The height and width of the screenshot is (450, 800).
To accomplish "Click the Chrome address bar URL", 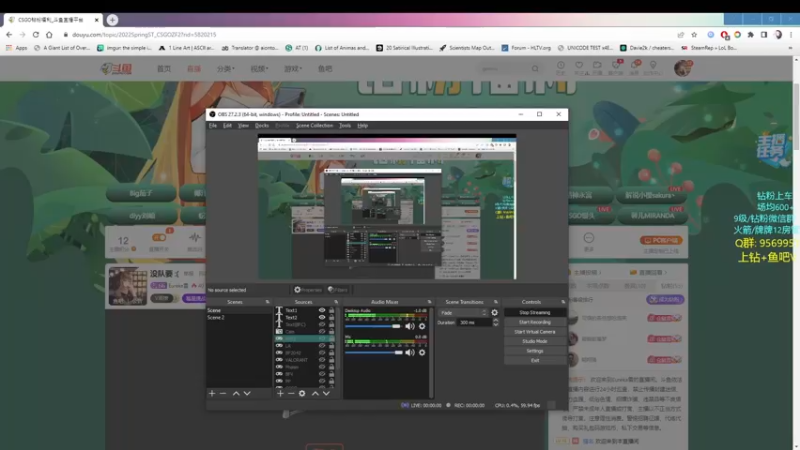I will pos(144,35).
